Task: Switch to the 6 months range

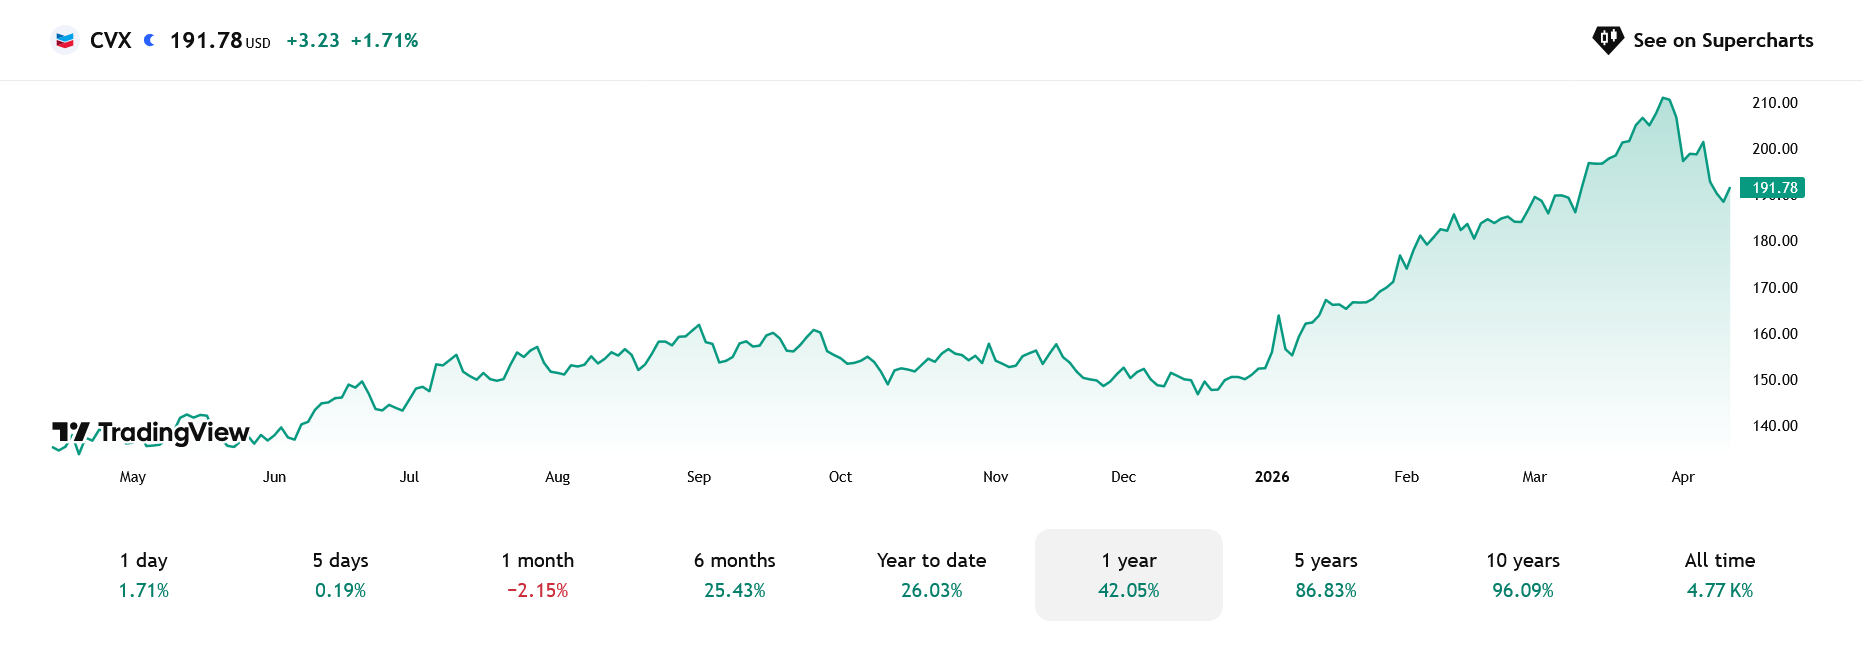Action: pos(734,575)
